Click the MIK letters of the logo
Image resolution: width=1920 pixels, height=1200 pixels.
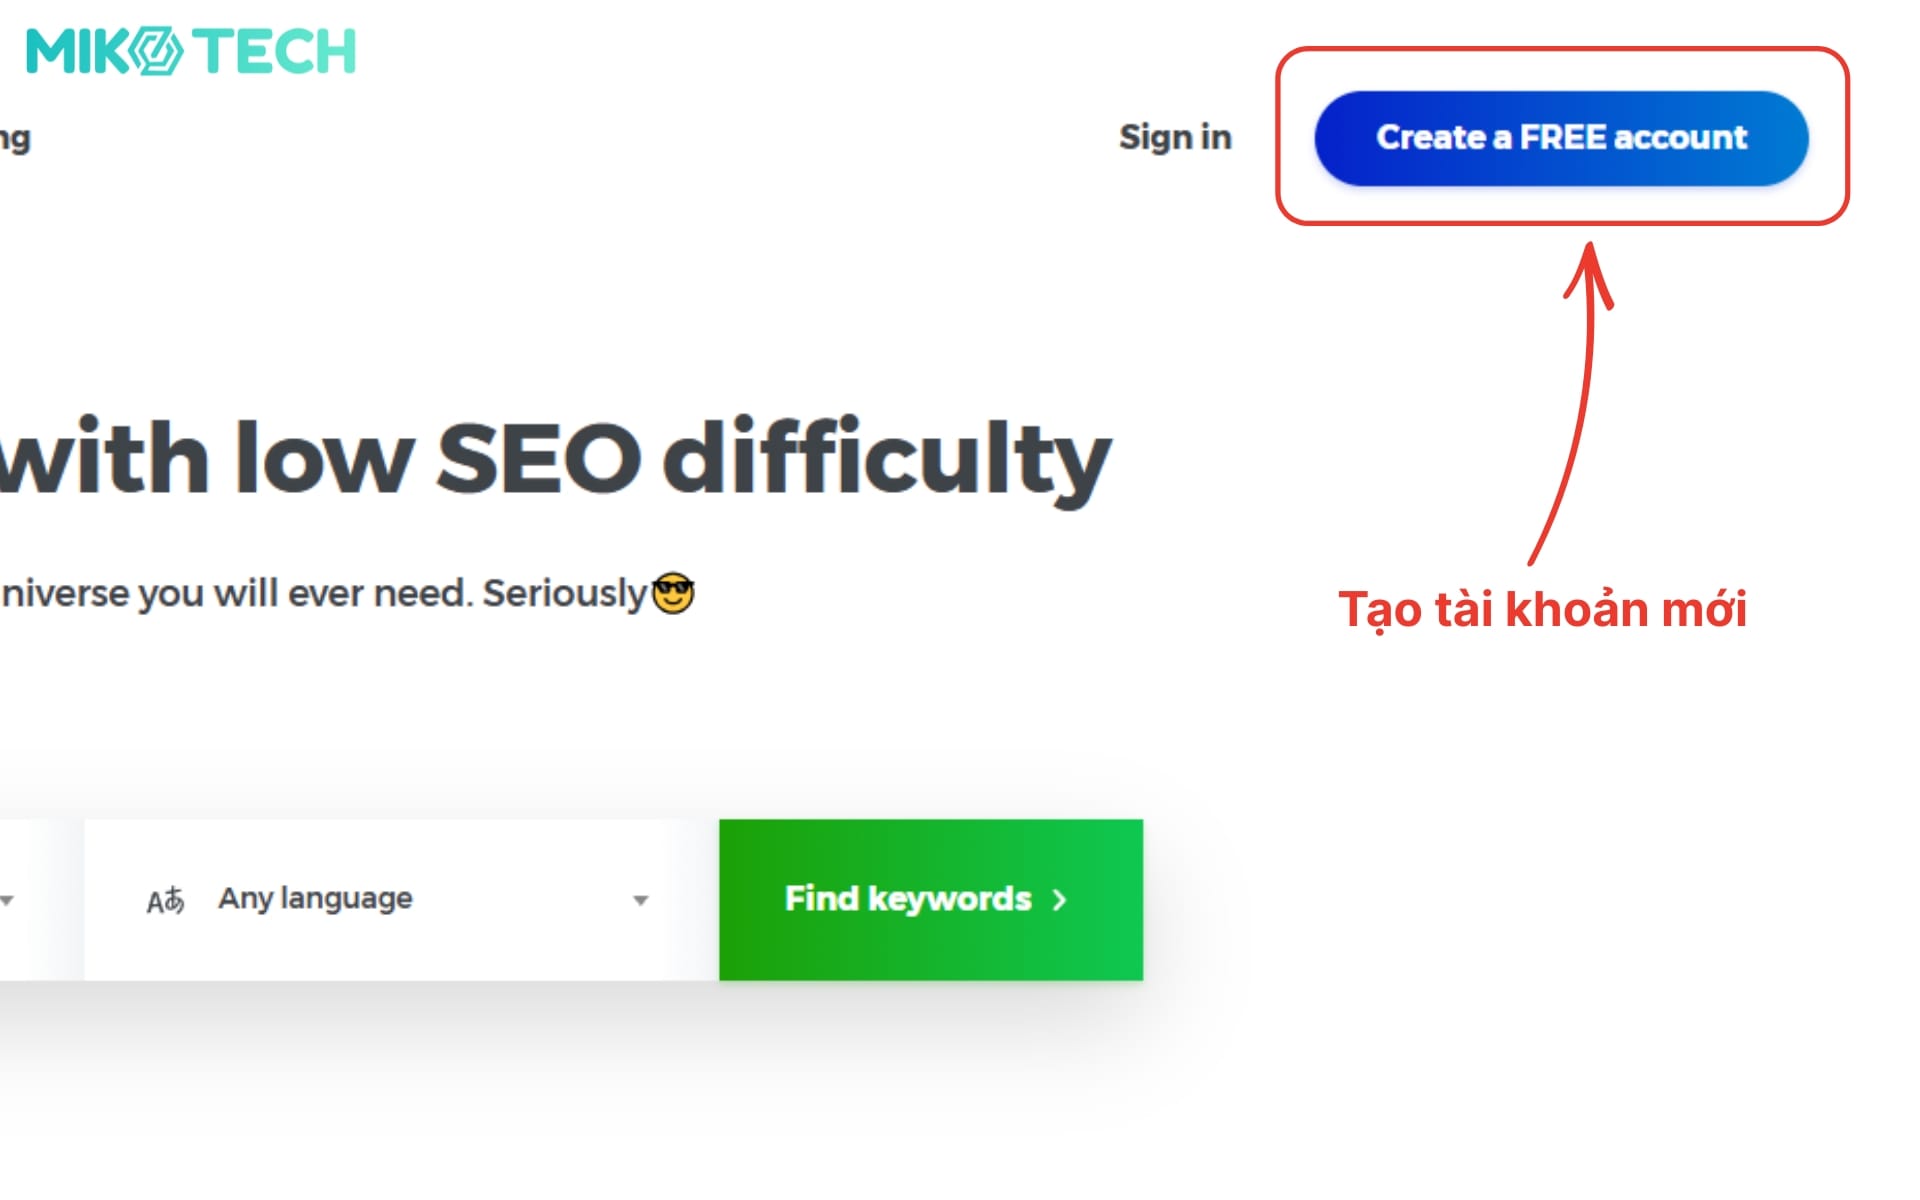tap(77, 51)
